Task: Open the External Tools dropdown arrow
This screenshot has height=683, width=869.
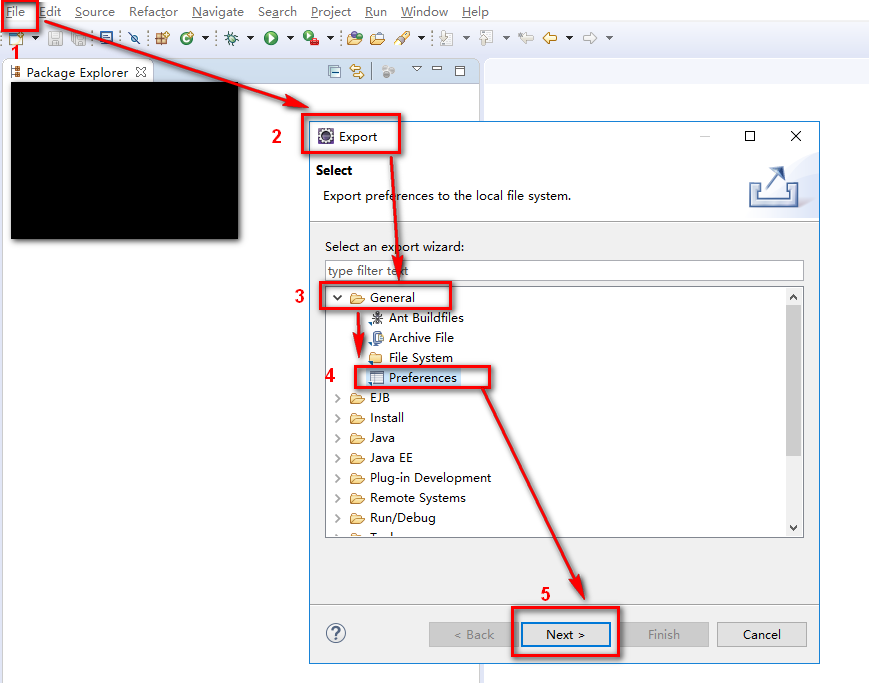Action: 330,38
